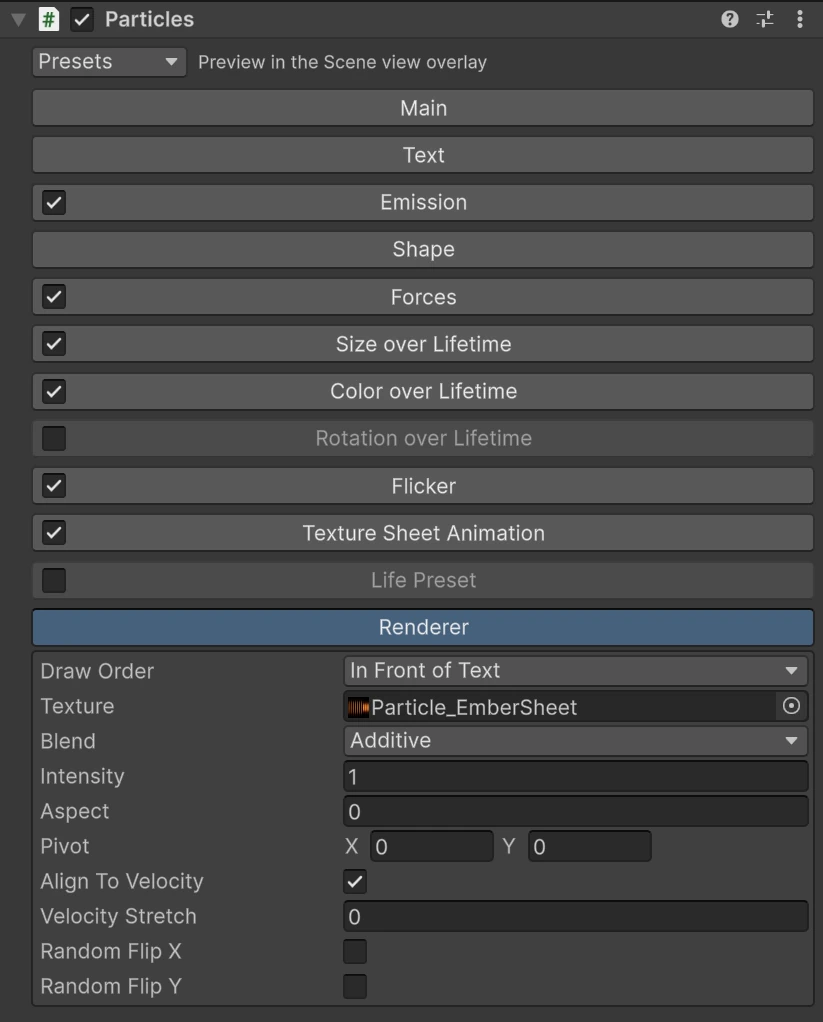This screenshot has height=1022, width=823.
Task: Enable the Life Preset checkbox
Action: point(53,580)
